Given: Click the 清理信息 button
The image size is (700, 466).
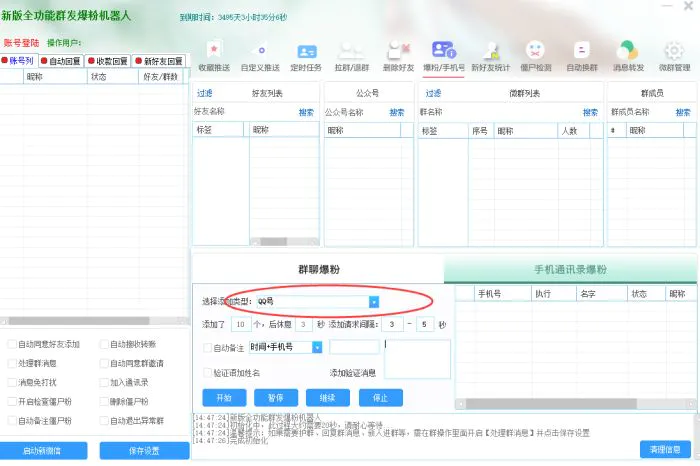Looking at the screenshot, I should pyautogui.click(x=665, y=449).
